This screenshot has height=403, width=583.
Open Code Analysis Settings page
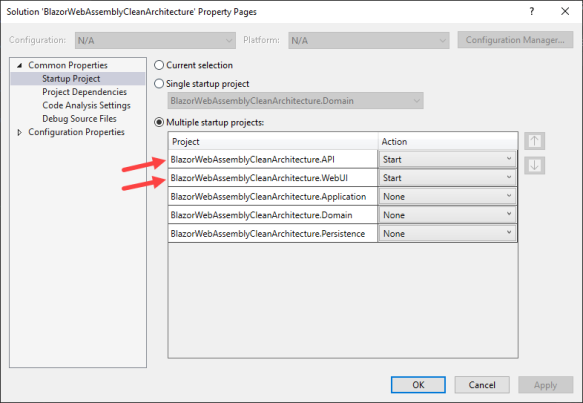tap(86, 105)
